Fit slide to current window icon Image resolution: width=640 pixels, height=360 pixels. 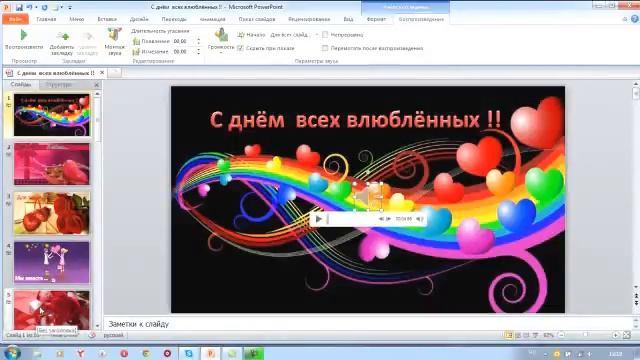[627, 335]
